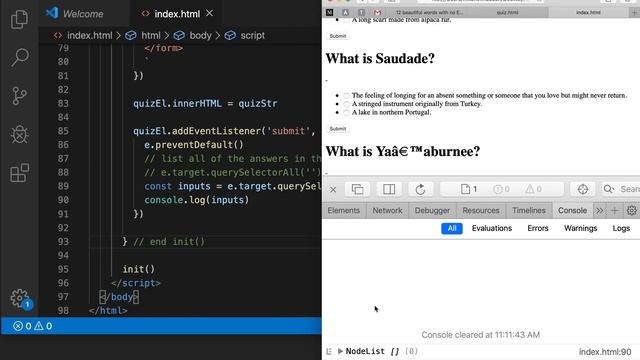
Task: Open the Extensions view in activity bar
Action: tap(19, 173)
